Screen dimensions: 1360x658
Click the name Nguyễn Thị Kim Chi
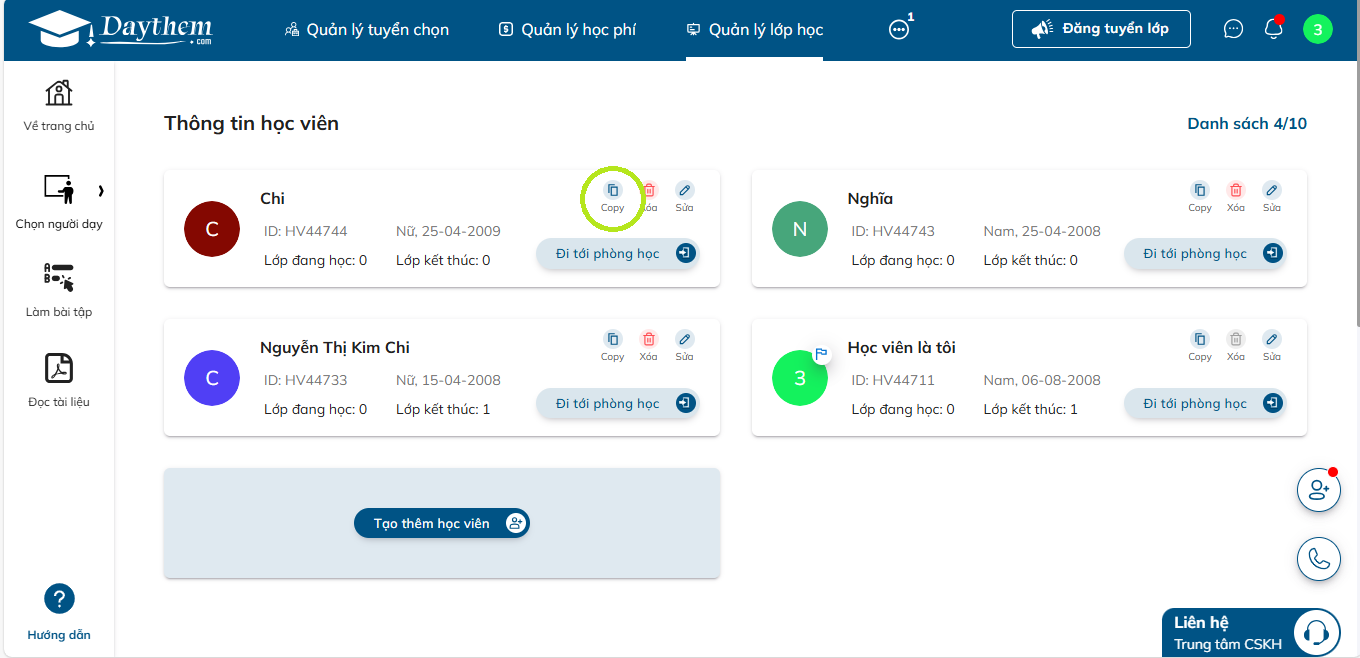click(335, 348)
